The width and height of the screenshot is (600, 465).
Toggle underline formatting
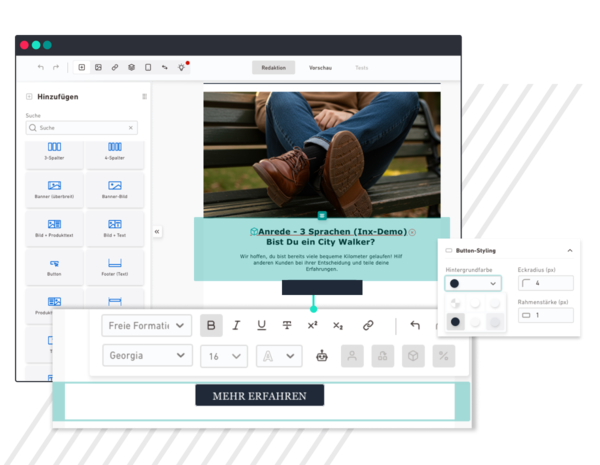tap(262, 326)
